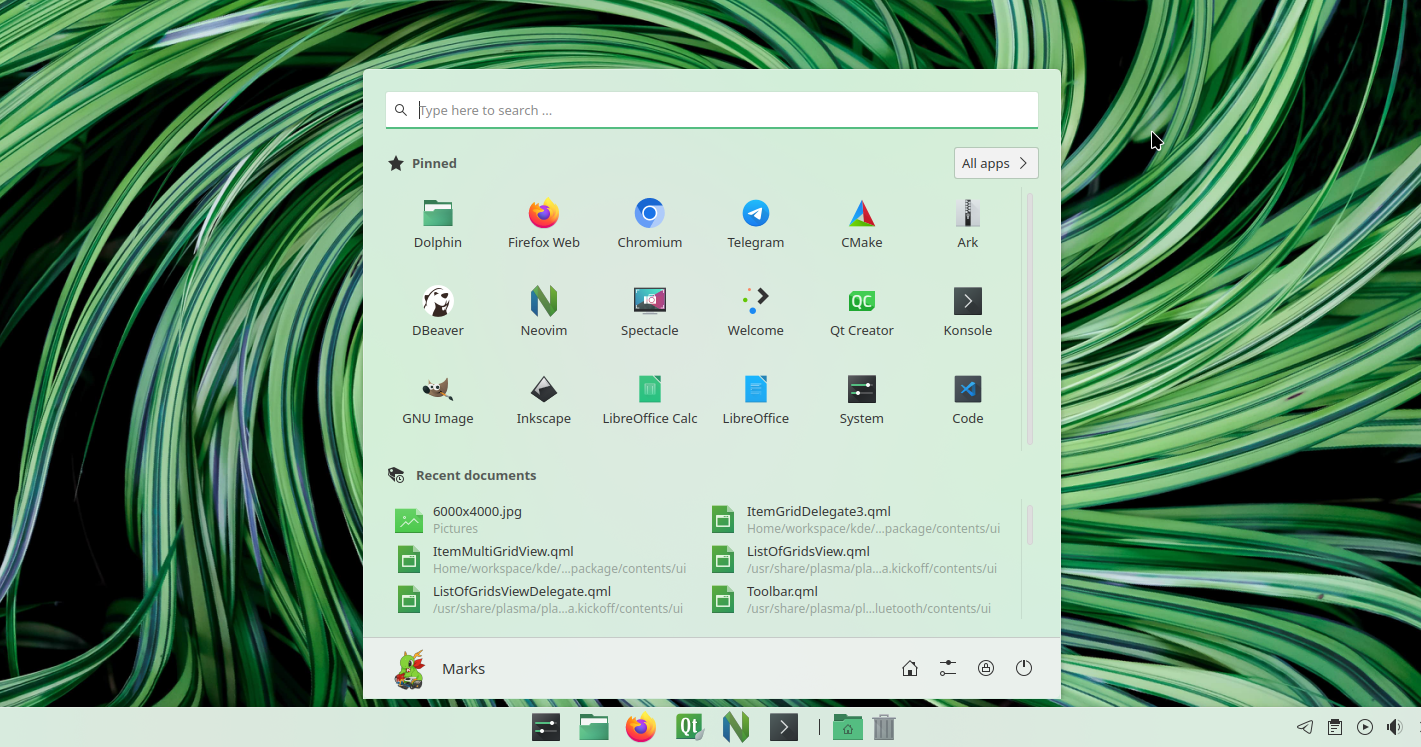Launch Dolphin from the pinned apps

(x=438, y=223)
